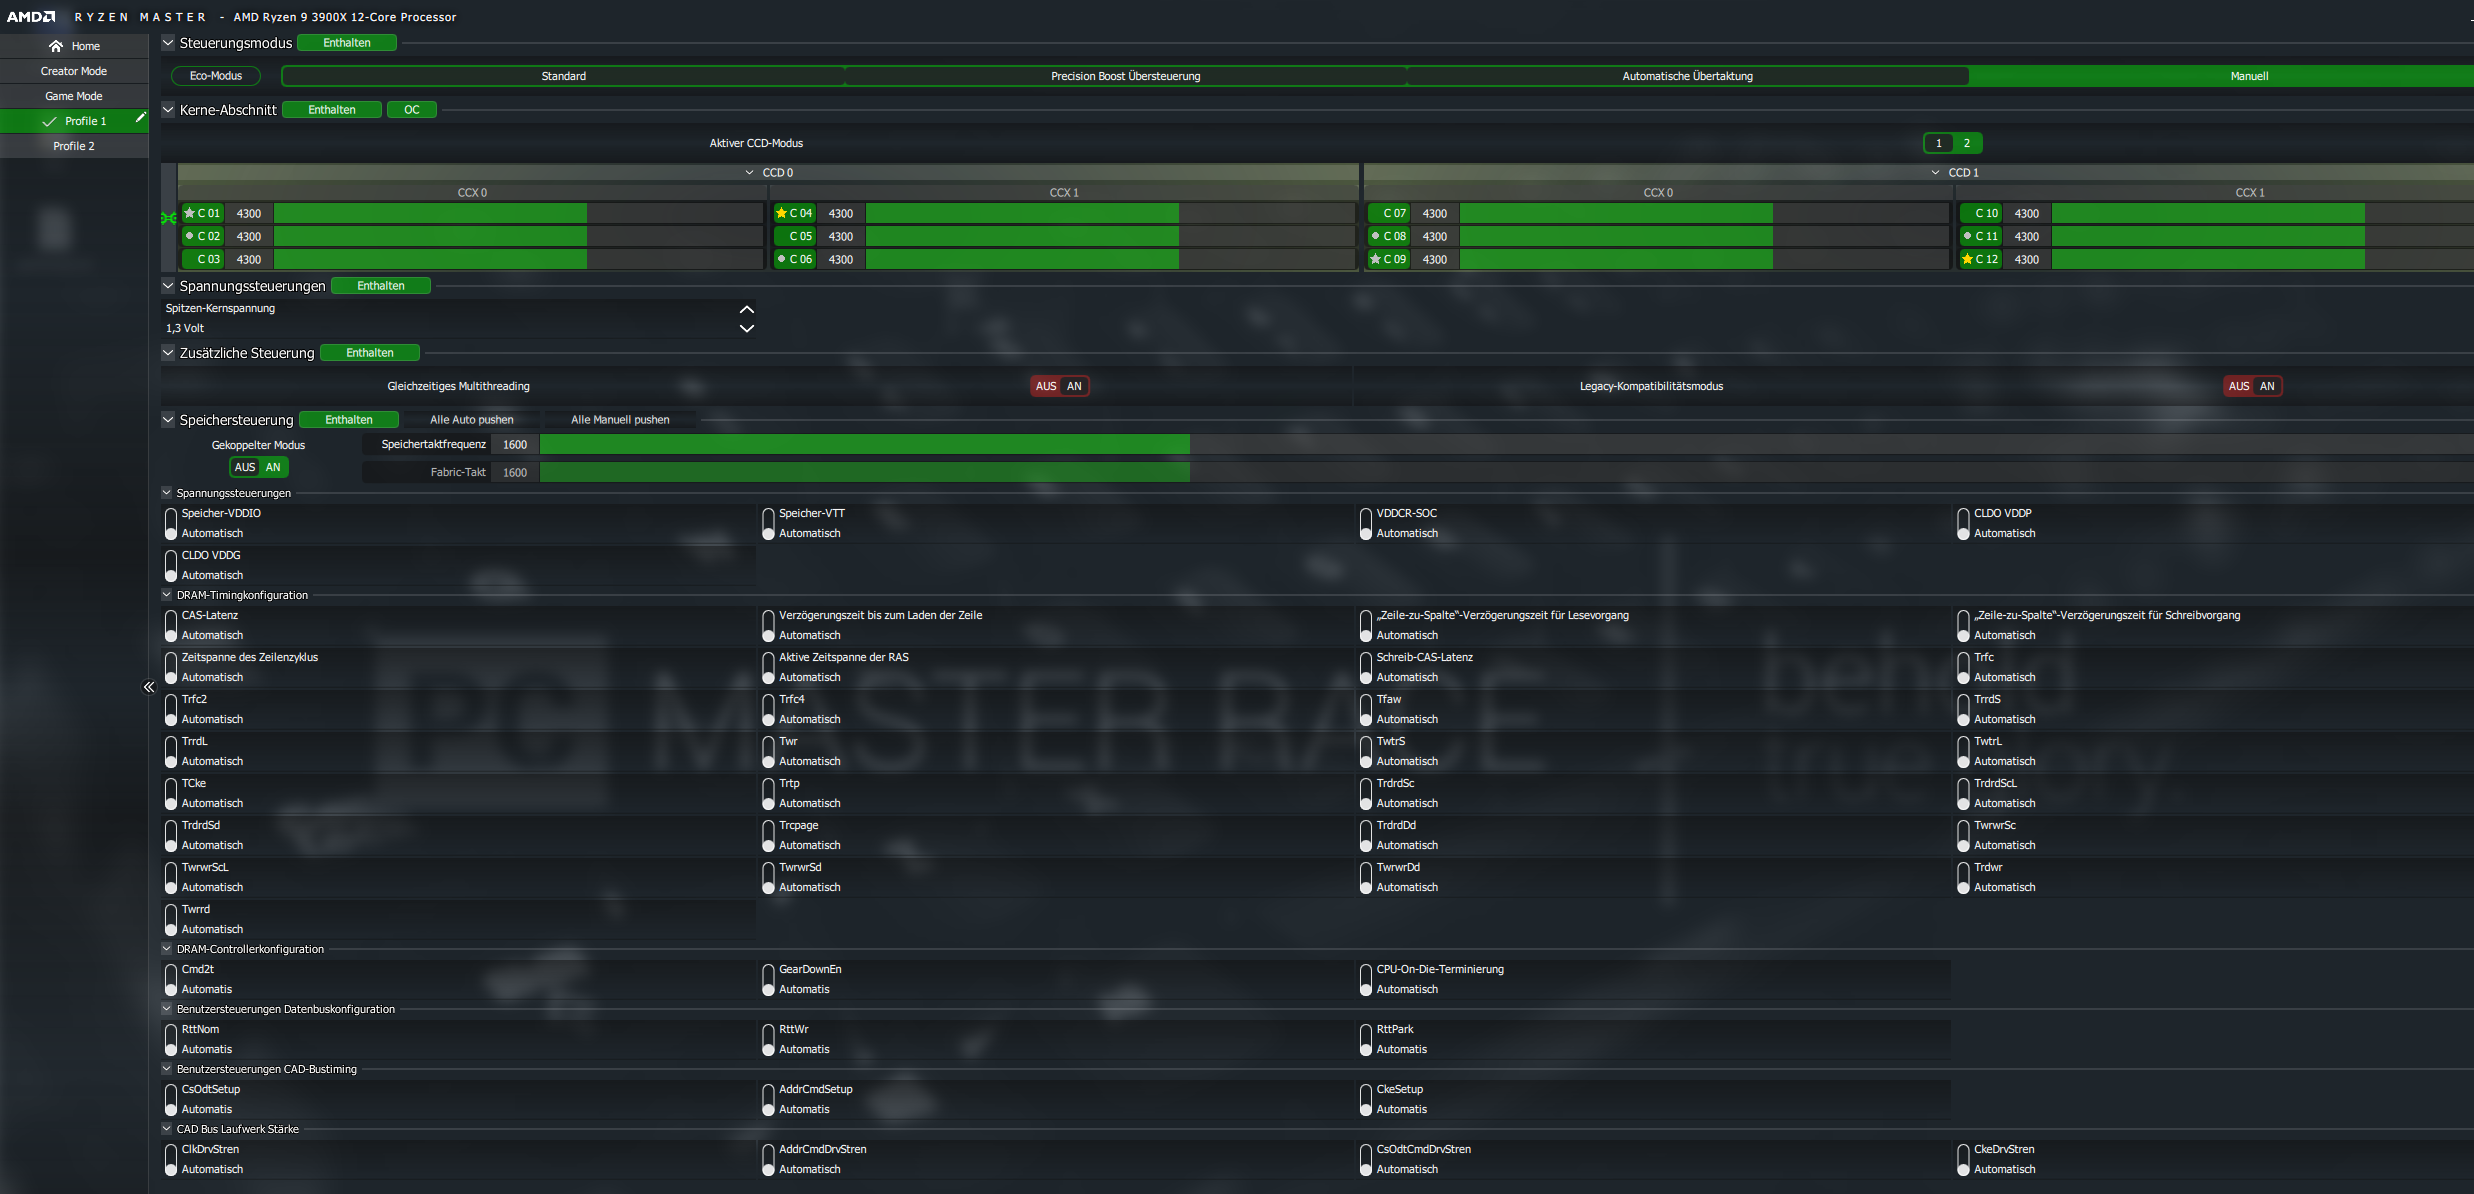This screenshot has width=2474, height=1194.
Task: Click the Alle Manuell pushen button
Action: click(620, 420)
